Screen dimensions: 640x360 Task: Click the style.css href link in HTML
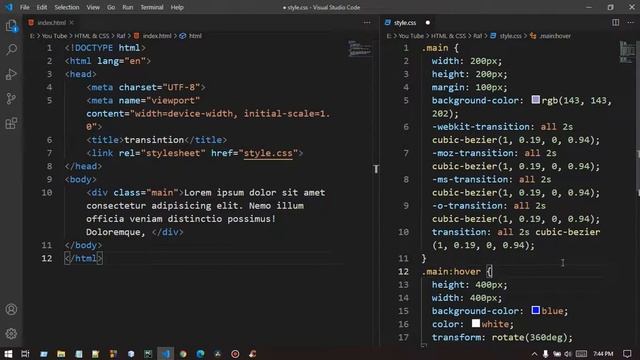pos(268,153)
